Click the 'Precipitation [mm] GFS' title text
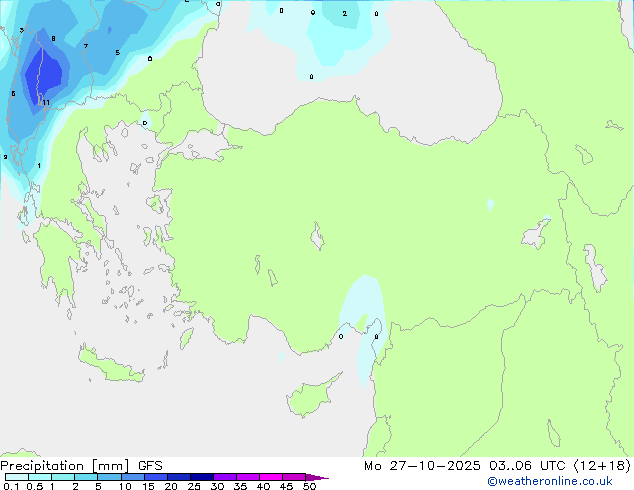634x490 pixels. (81, 466)
